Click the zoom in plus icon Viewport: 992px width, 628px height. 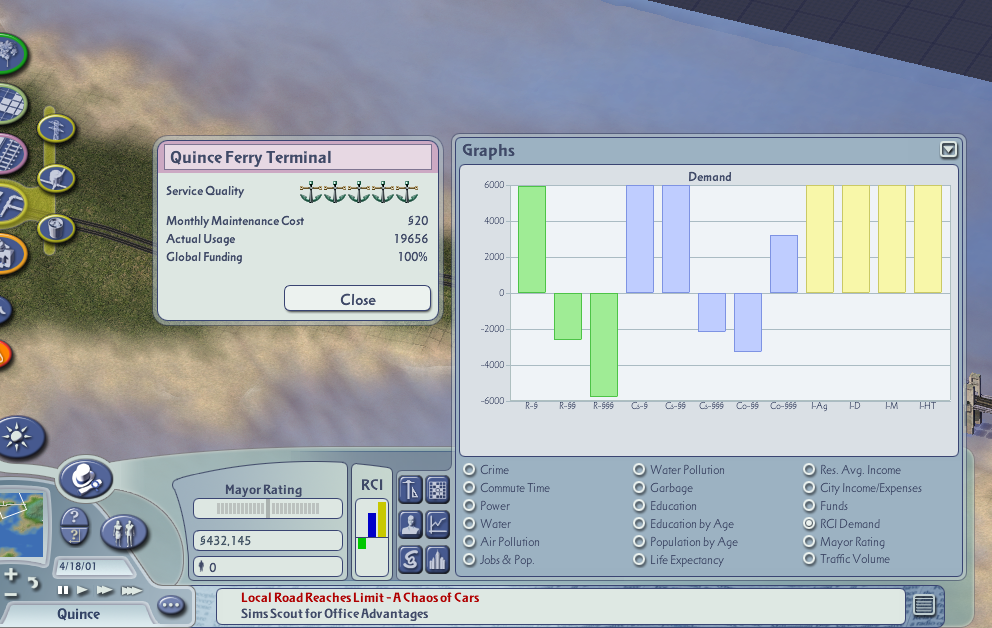pyautogui.click(x=11, y=575)
